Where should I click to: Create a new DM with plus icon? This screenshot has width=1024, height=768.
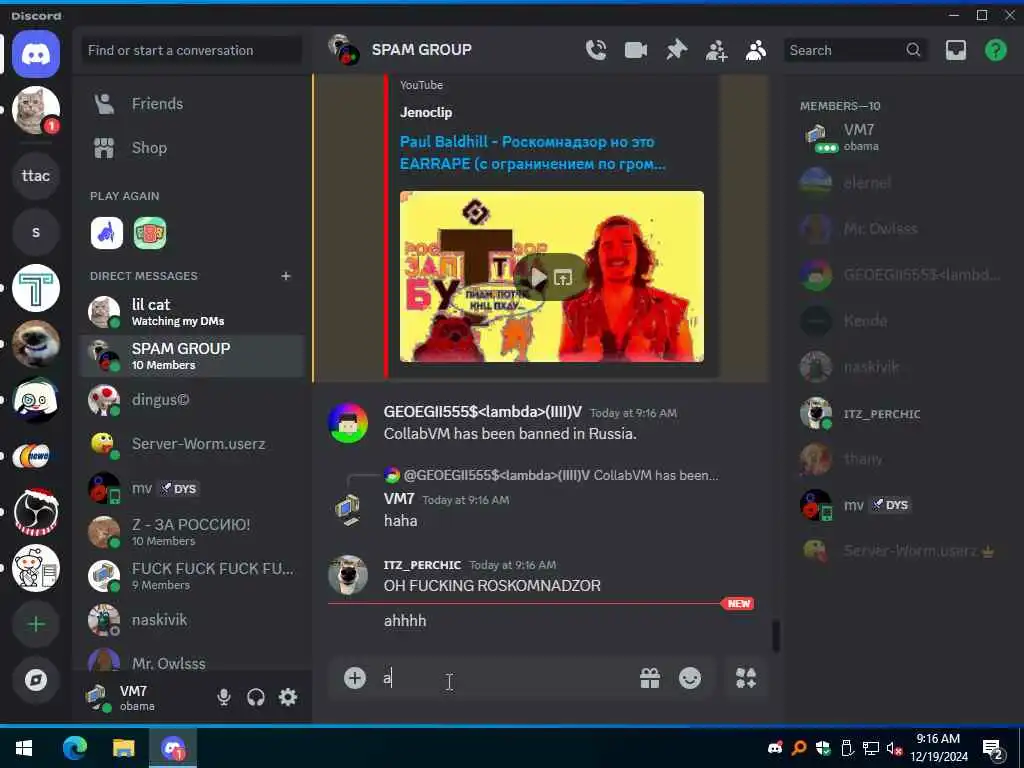tap(285, 276)
